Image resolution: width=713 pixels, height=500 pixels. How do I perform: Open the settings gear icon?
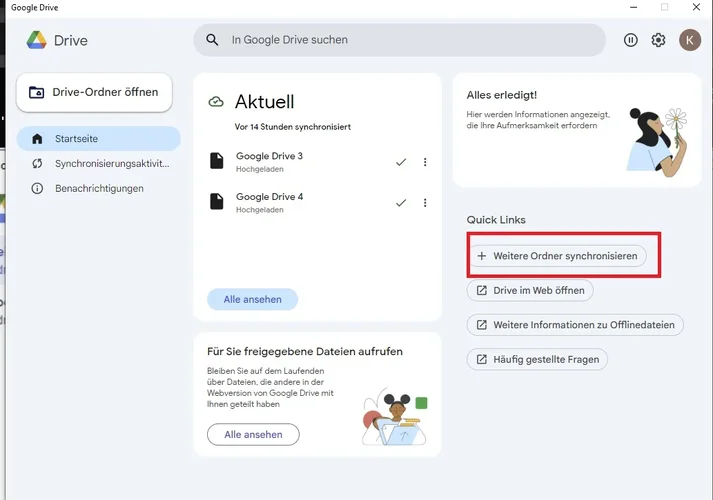[659, 40]
